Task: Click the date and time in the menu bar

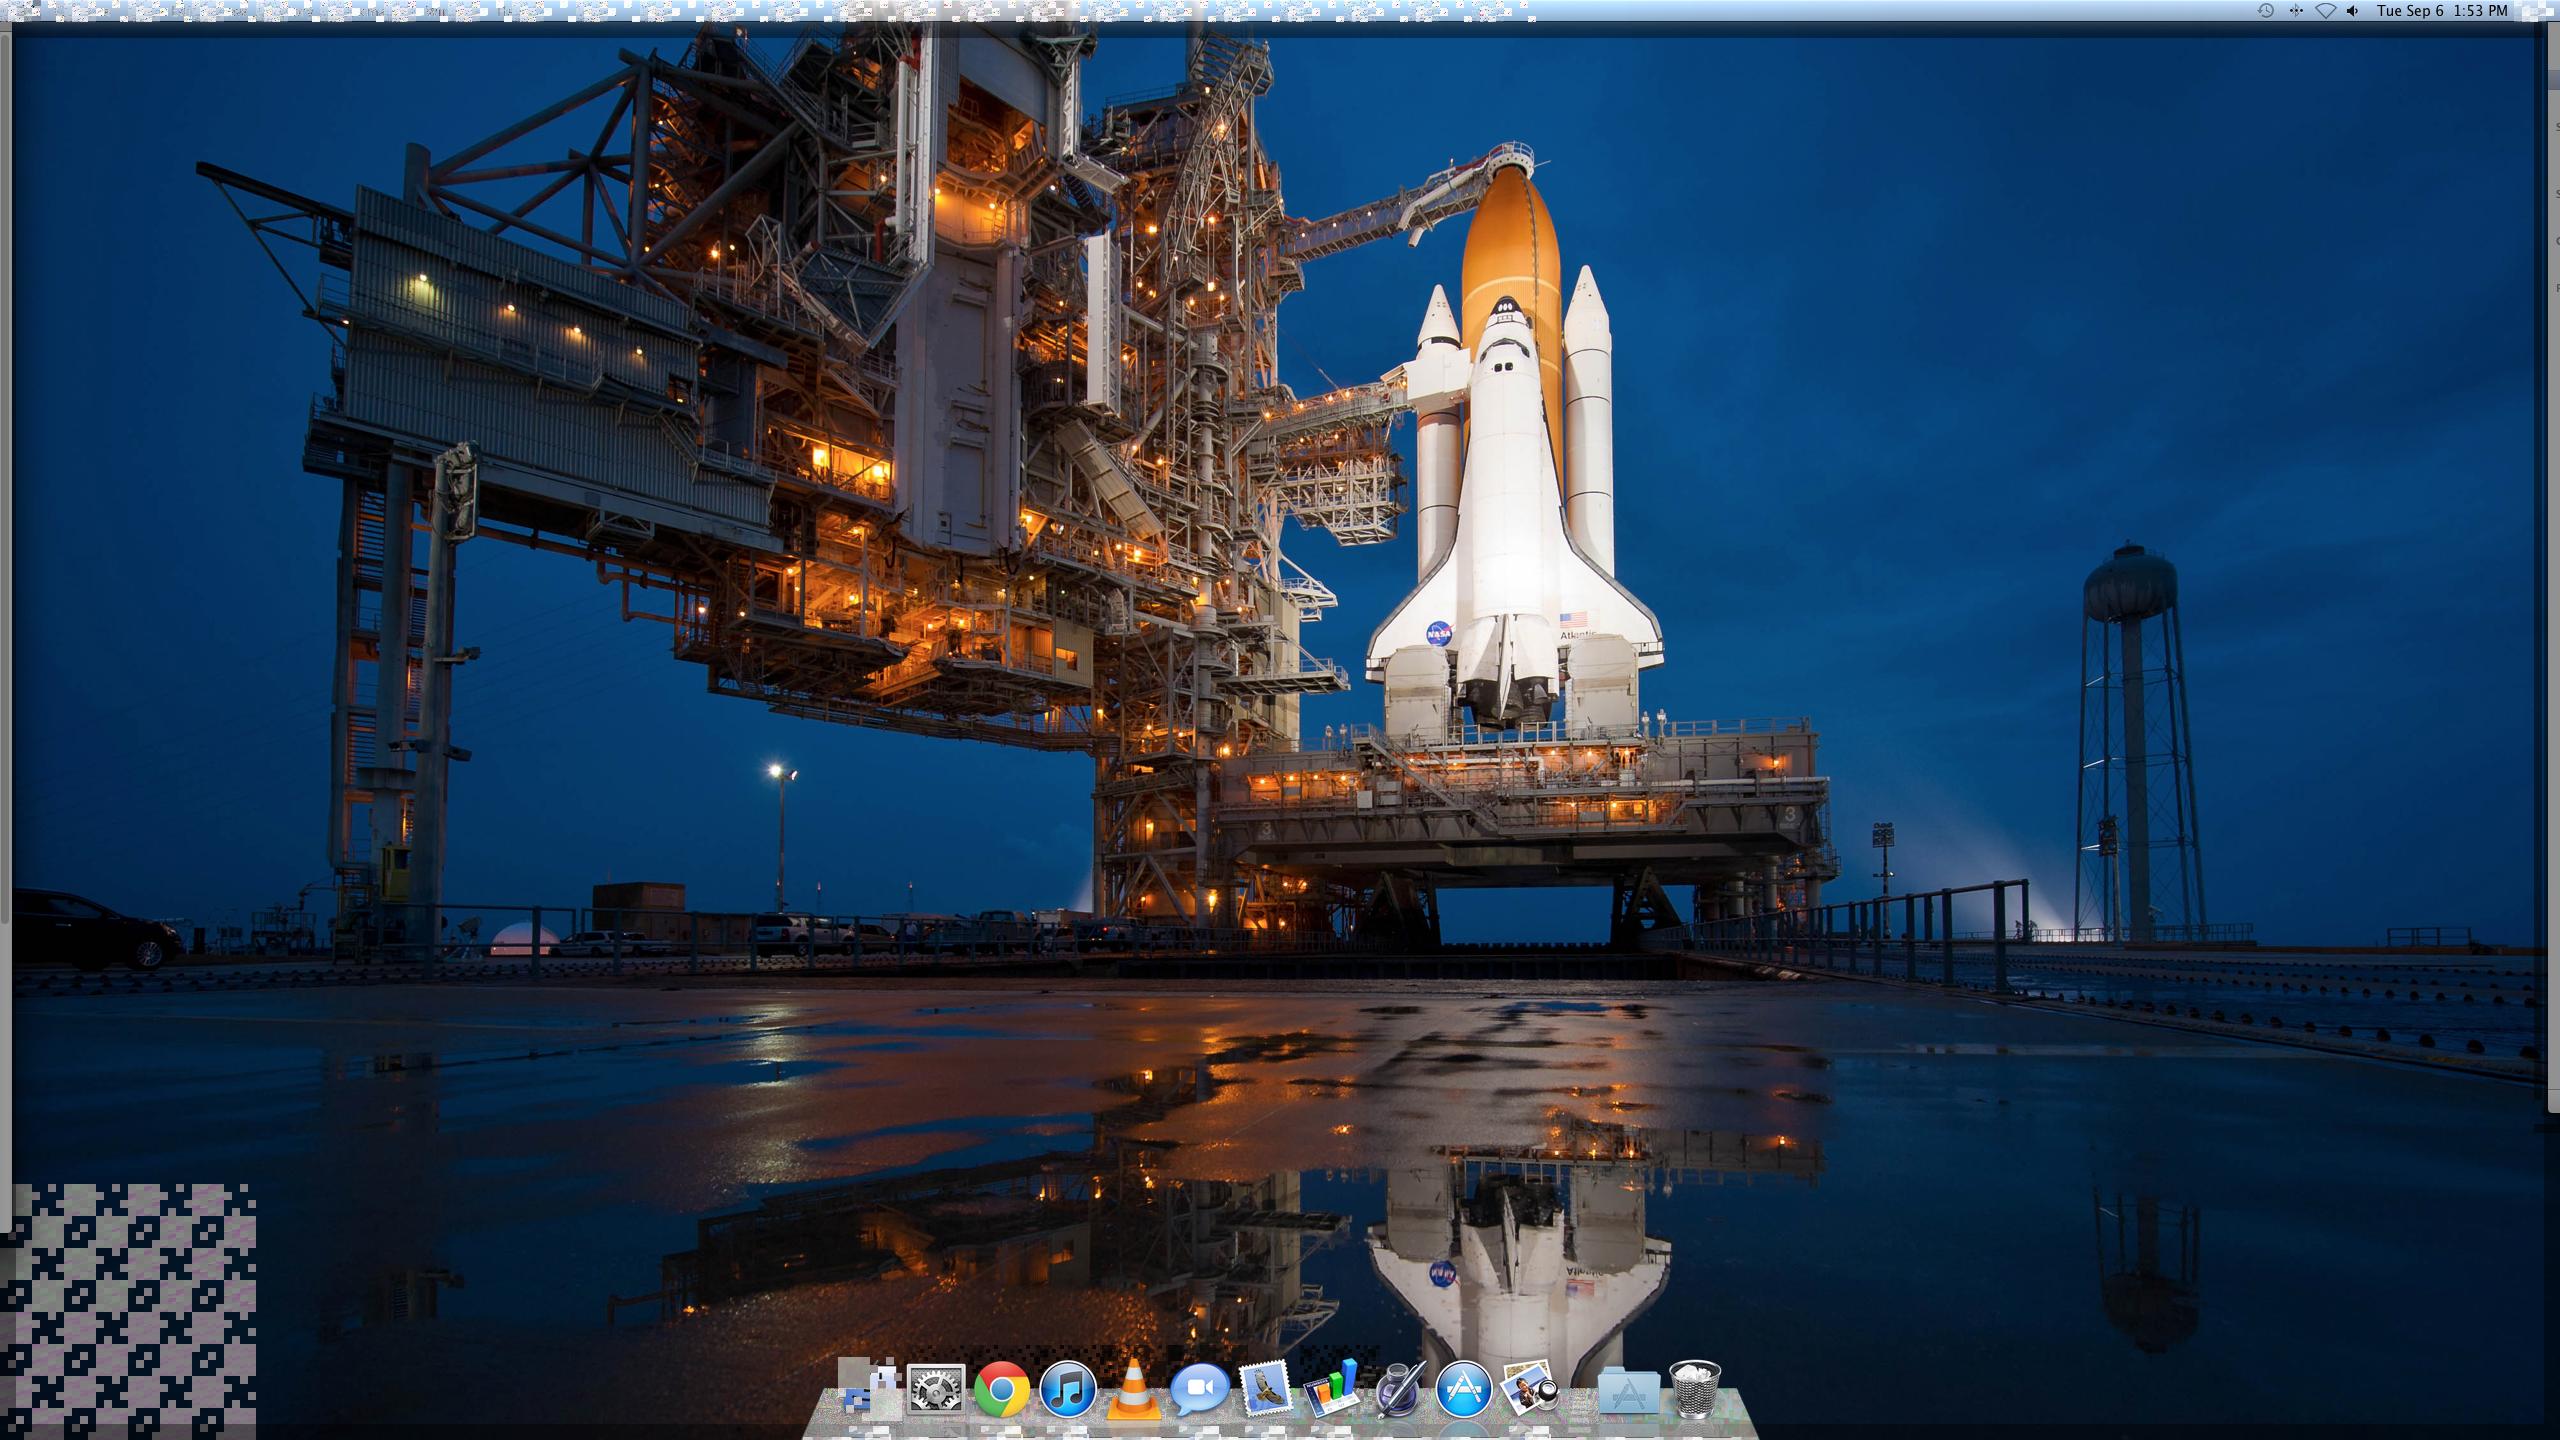Action: tap(2442, 11)
